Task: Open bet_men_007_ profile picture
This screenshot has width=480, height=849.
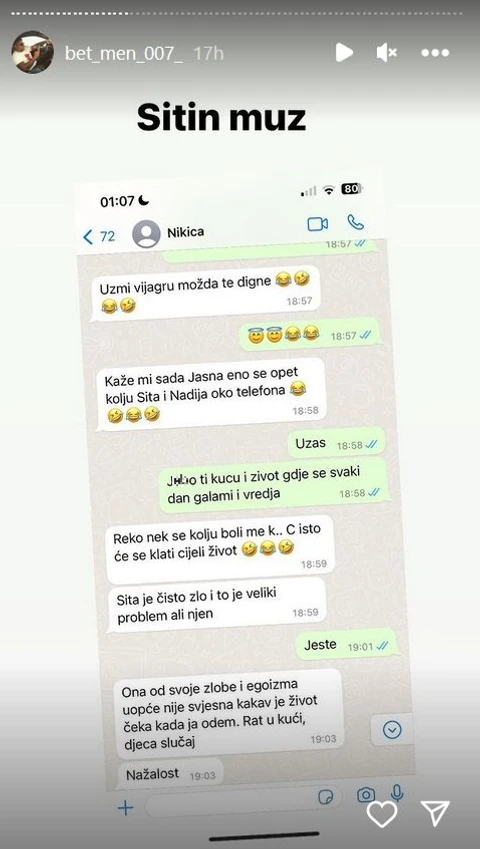Action: coord(32,52)
